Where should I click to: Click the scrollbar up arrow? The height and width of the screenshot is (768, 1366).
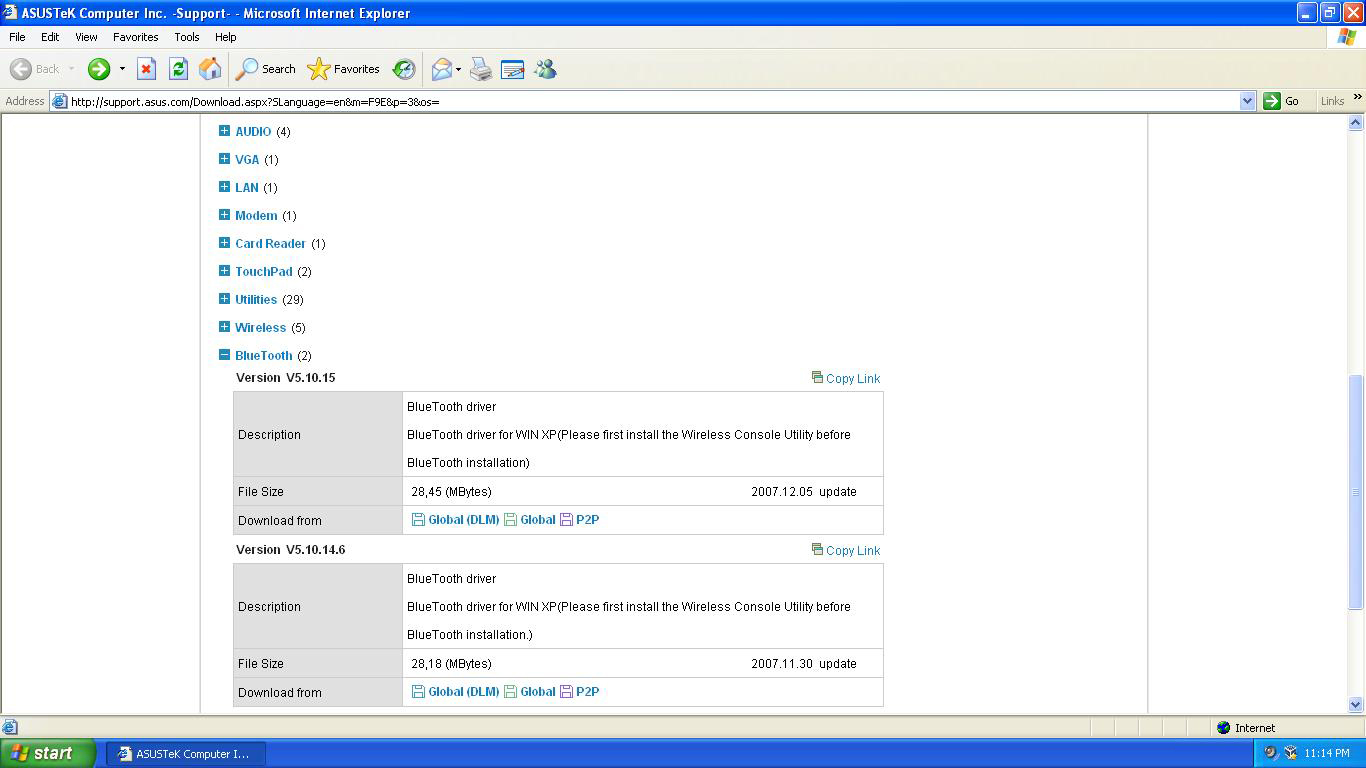[x=1356, y=123]
